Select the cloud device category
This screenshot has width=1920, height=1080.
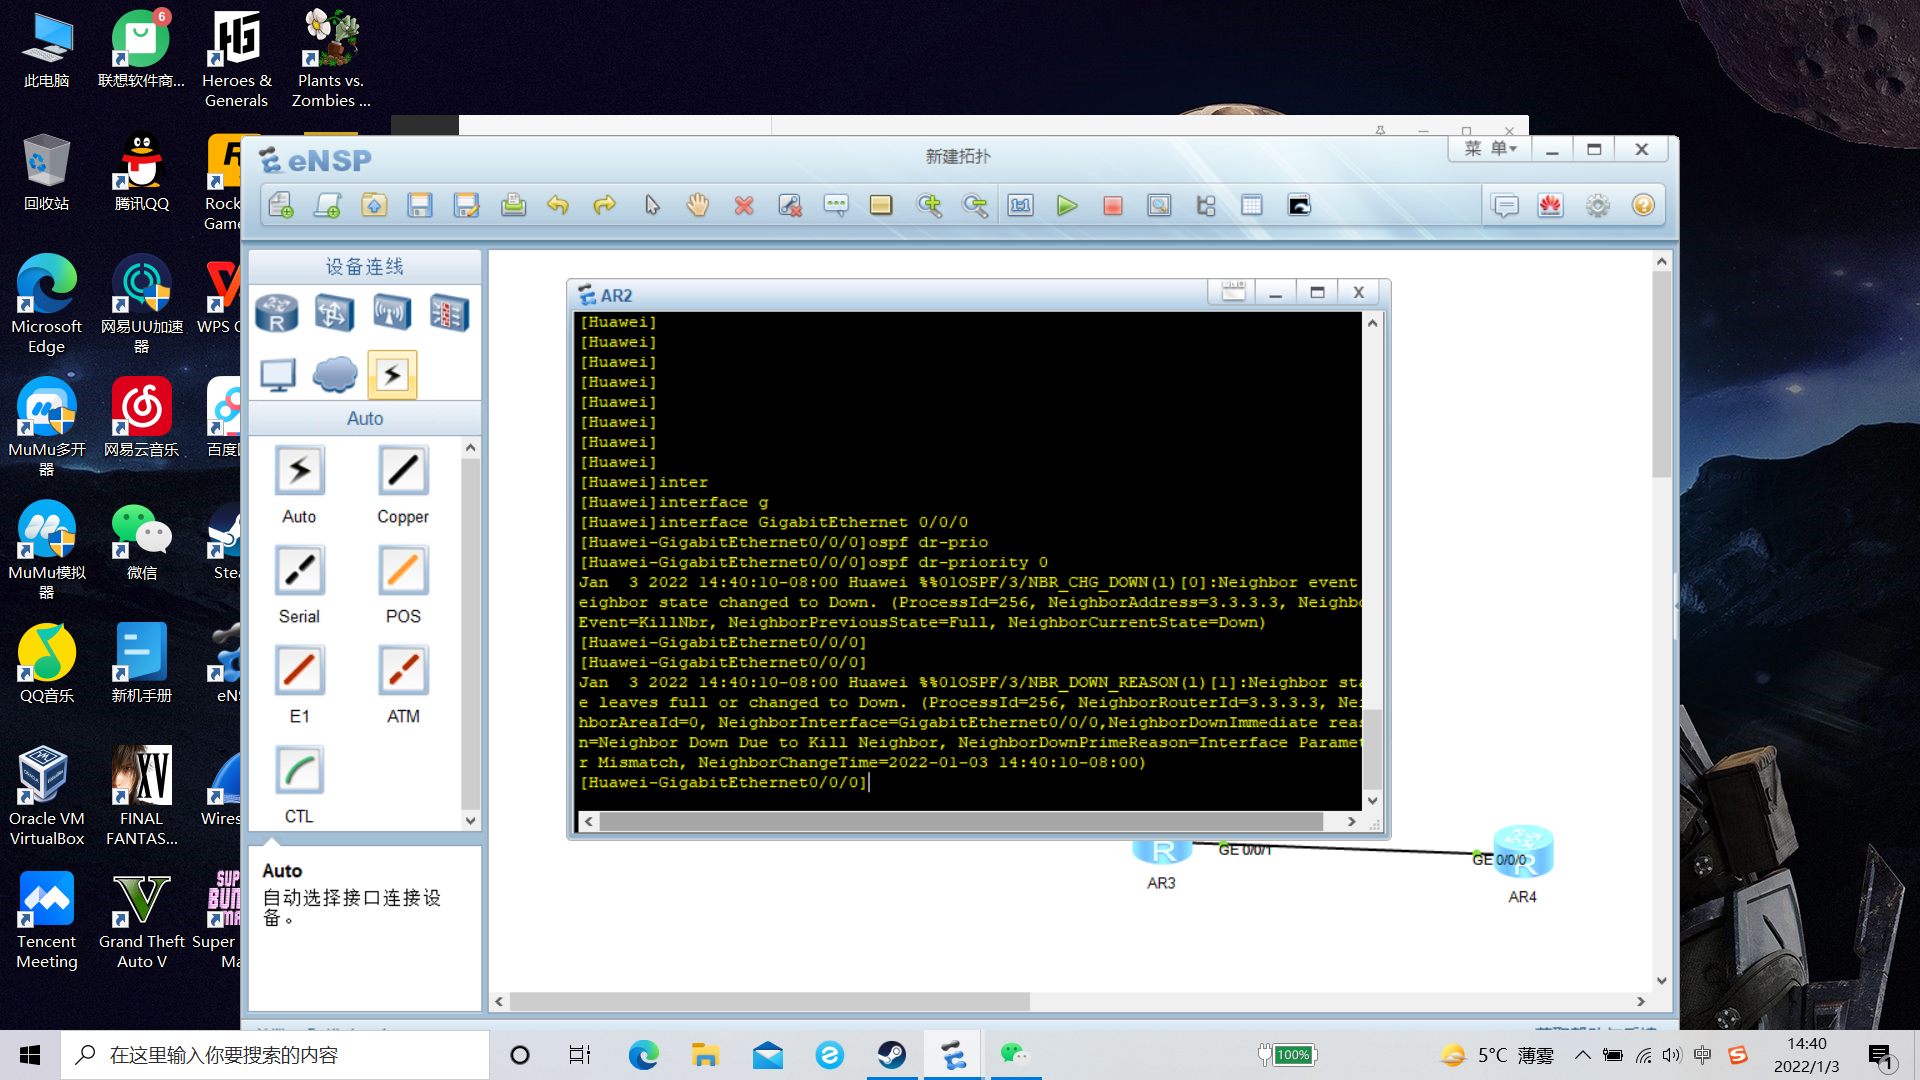pyautogui.click(x=335, y=375)
